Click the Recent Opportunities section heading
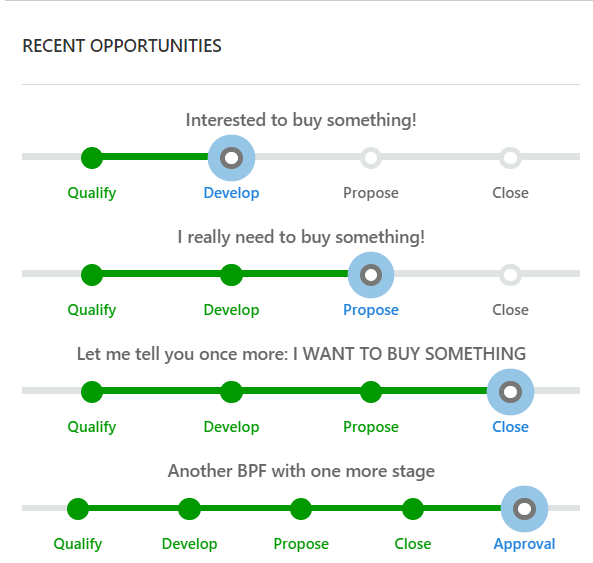 pyautogui.click(x=122, y=46)
